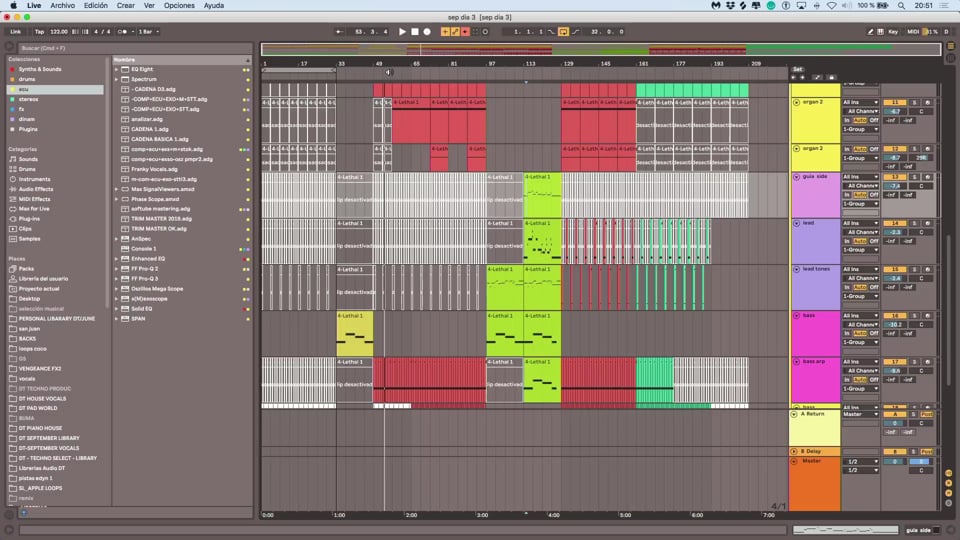
Task: Click the Stop transport button
Action: coord(414,31)
